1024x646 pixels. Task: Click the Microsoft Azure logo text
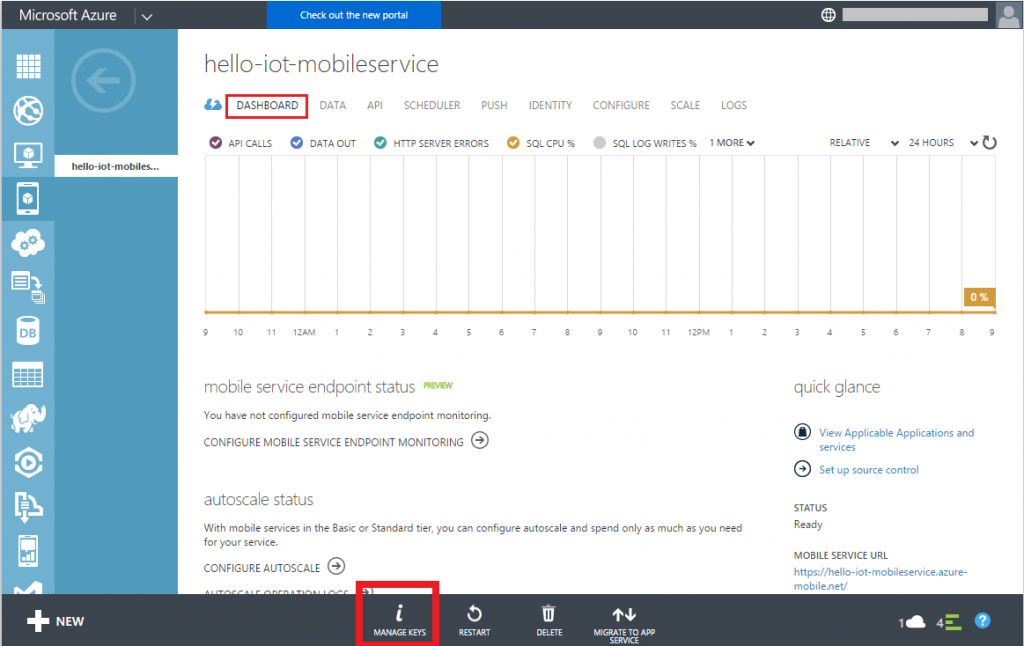pos(68,15)
